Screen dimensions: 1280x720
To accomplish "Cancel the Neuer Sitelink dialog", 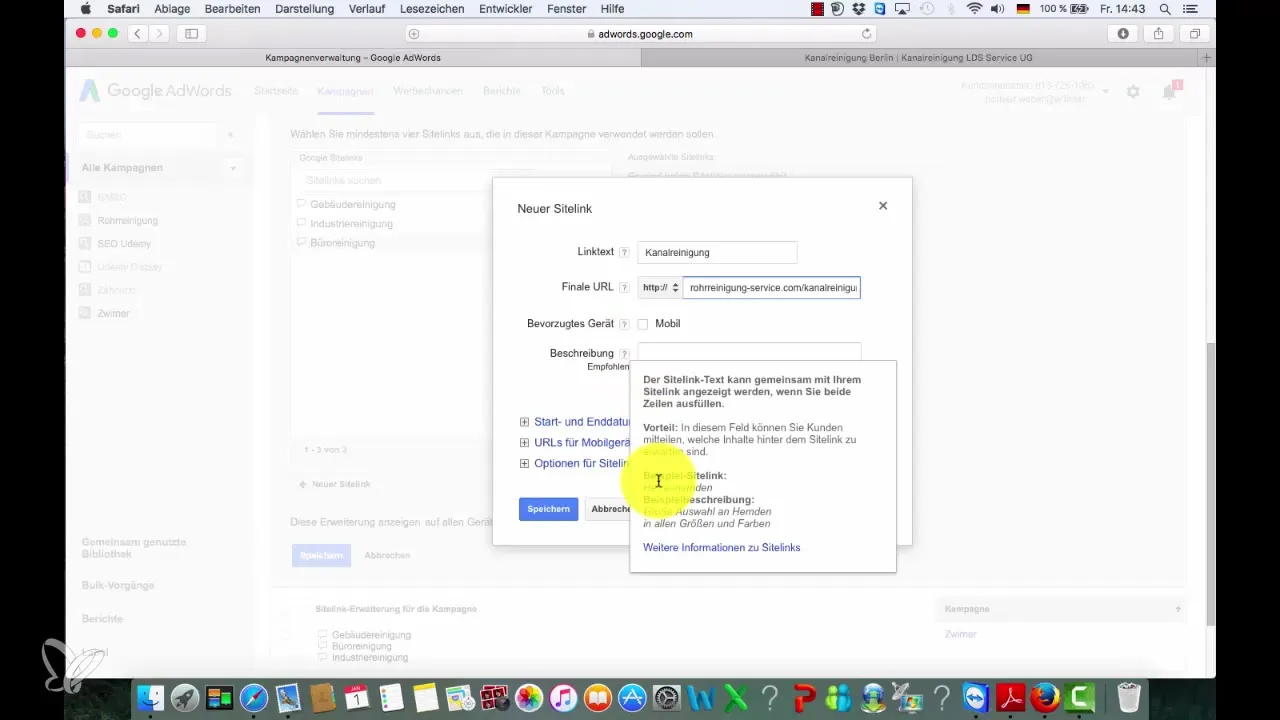I will [608, 509].
